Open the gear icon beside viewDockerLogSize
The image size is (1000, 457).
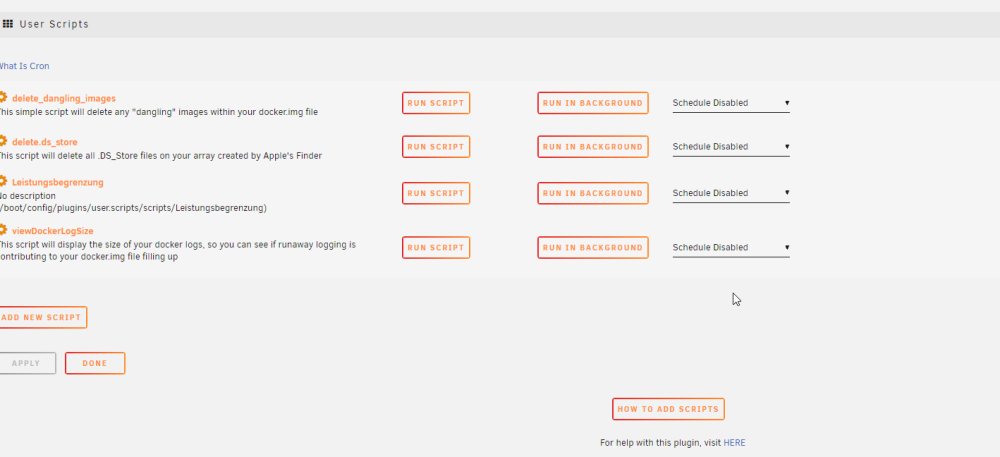click(x=3, y=230)
